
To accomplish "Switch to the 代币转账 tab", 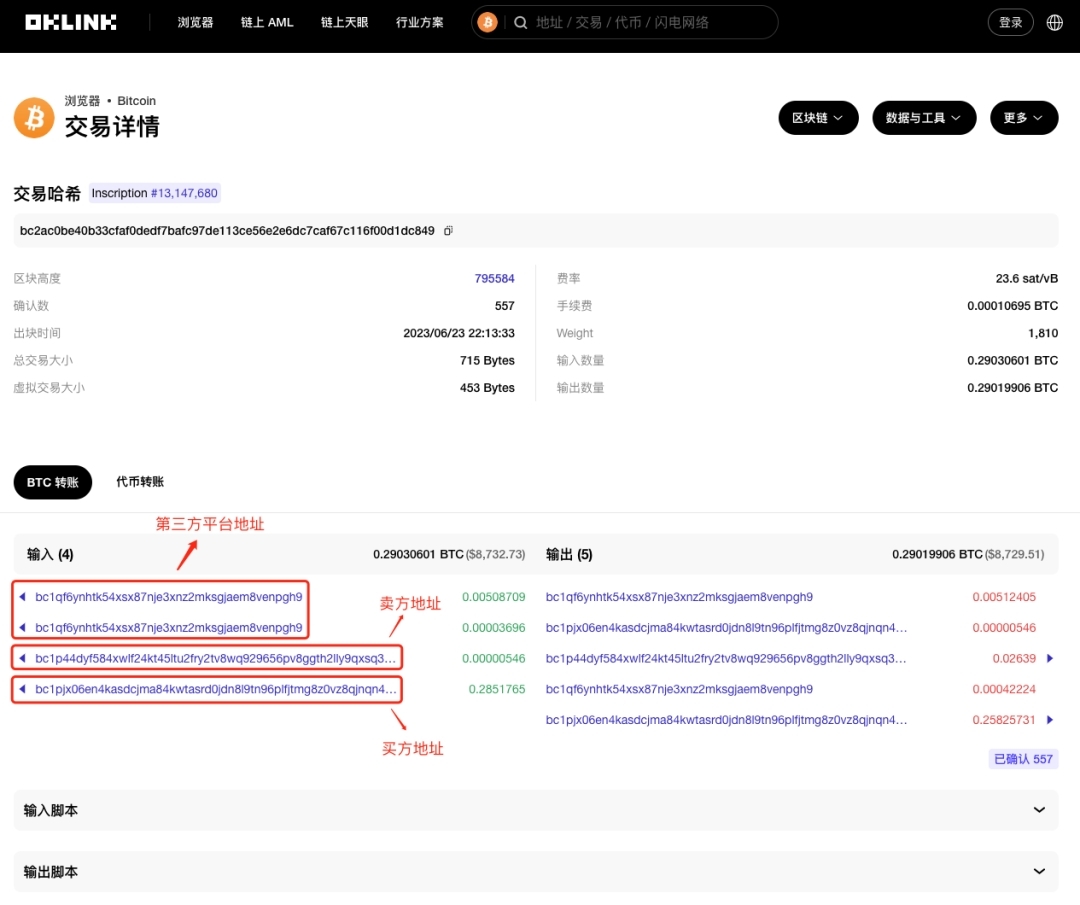I will point(140,481).
